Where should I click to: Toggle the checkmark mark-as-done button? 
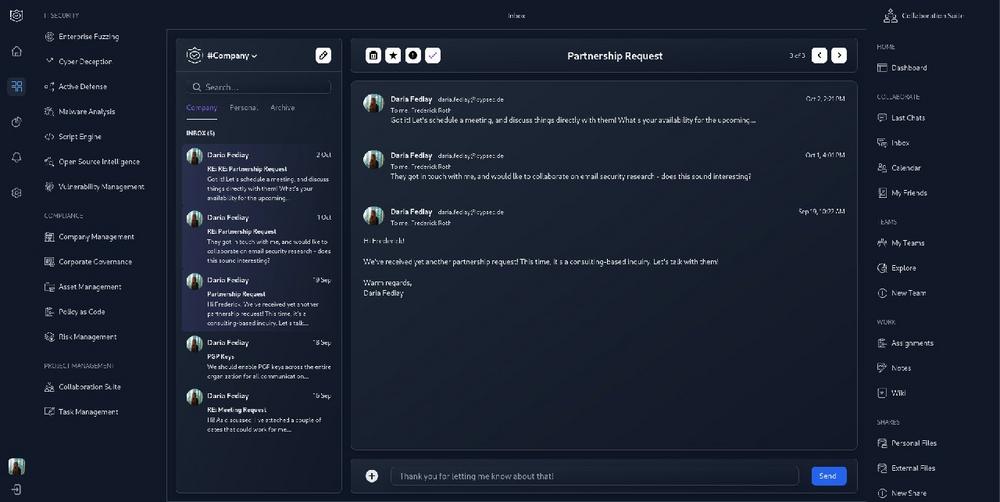(433, 56)
